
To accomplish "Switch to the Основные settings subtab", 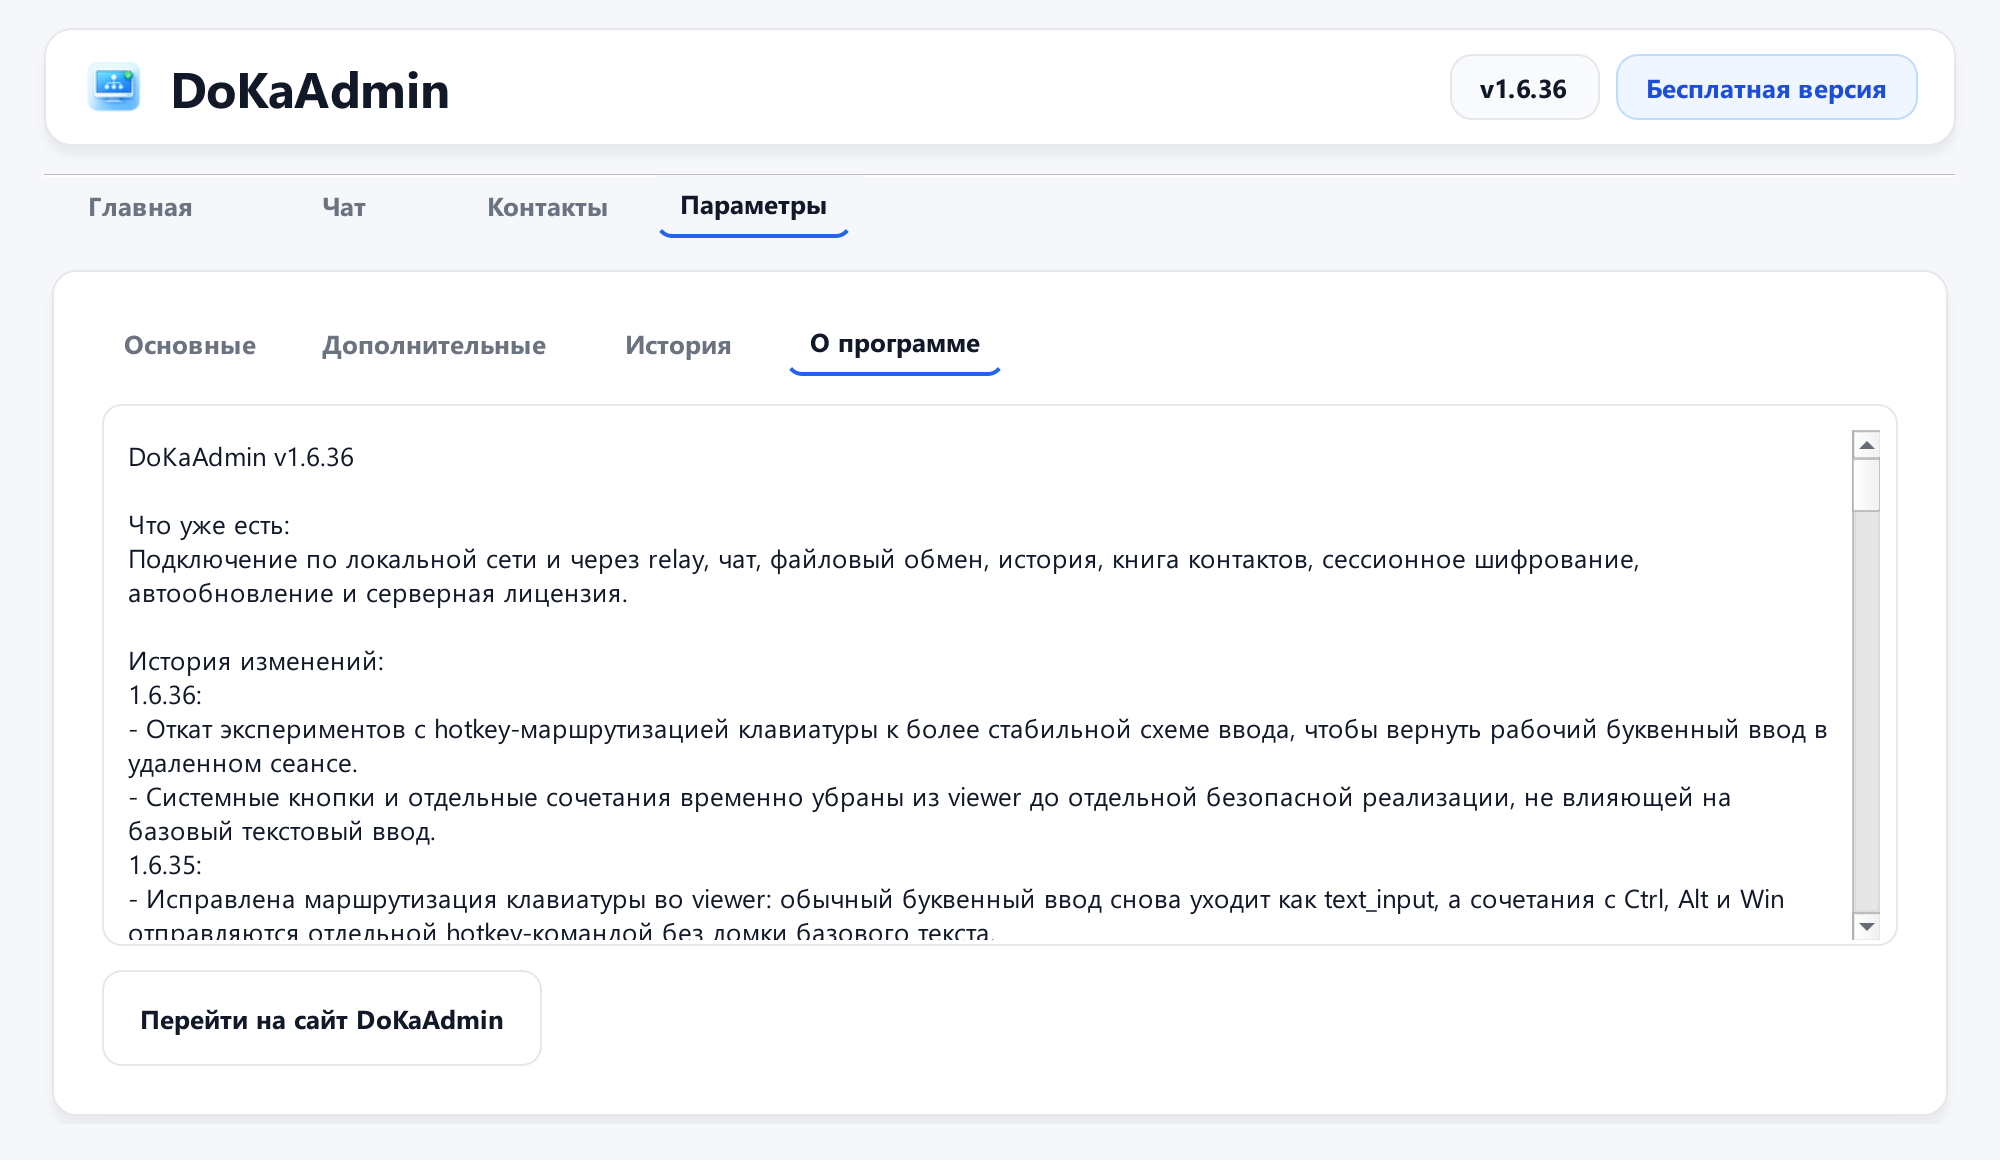I will 190,345.
